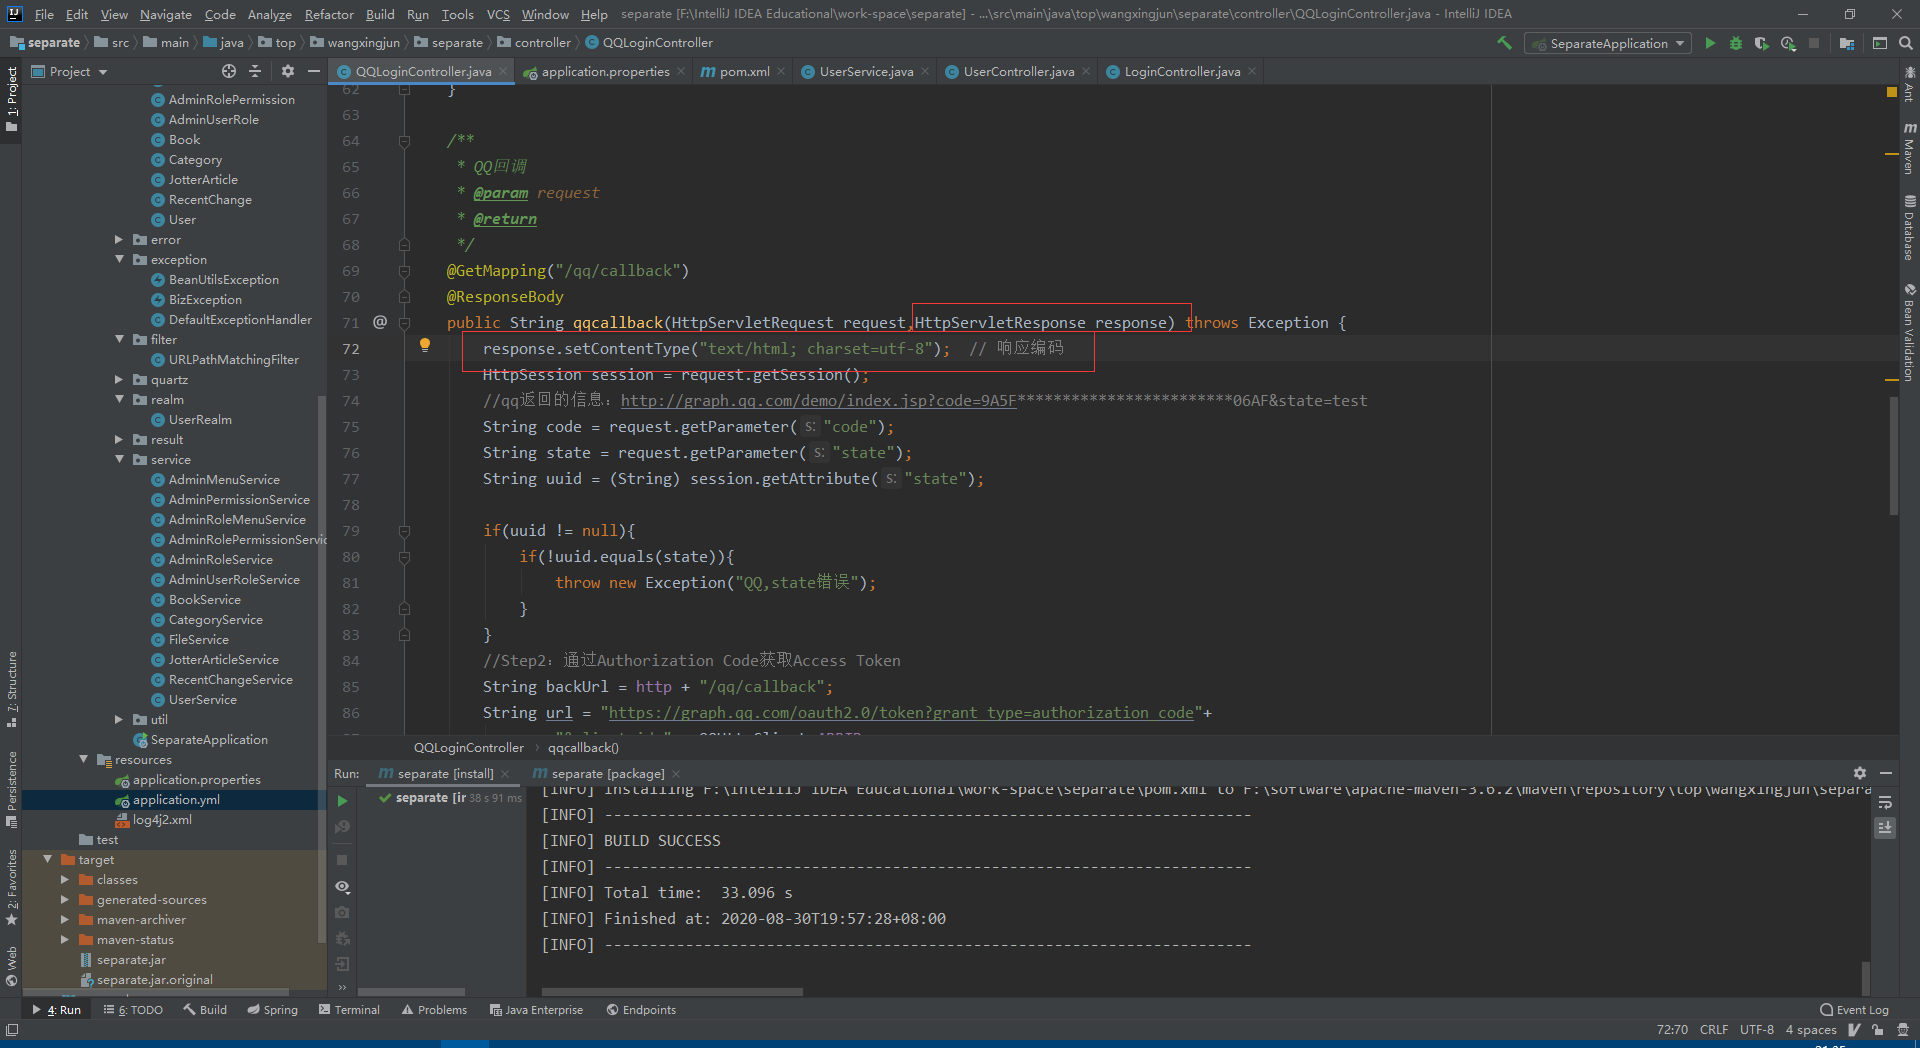
Task: Toggle soft-wrap in the Run console
Action: (1885, 803)
